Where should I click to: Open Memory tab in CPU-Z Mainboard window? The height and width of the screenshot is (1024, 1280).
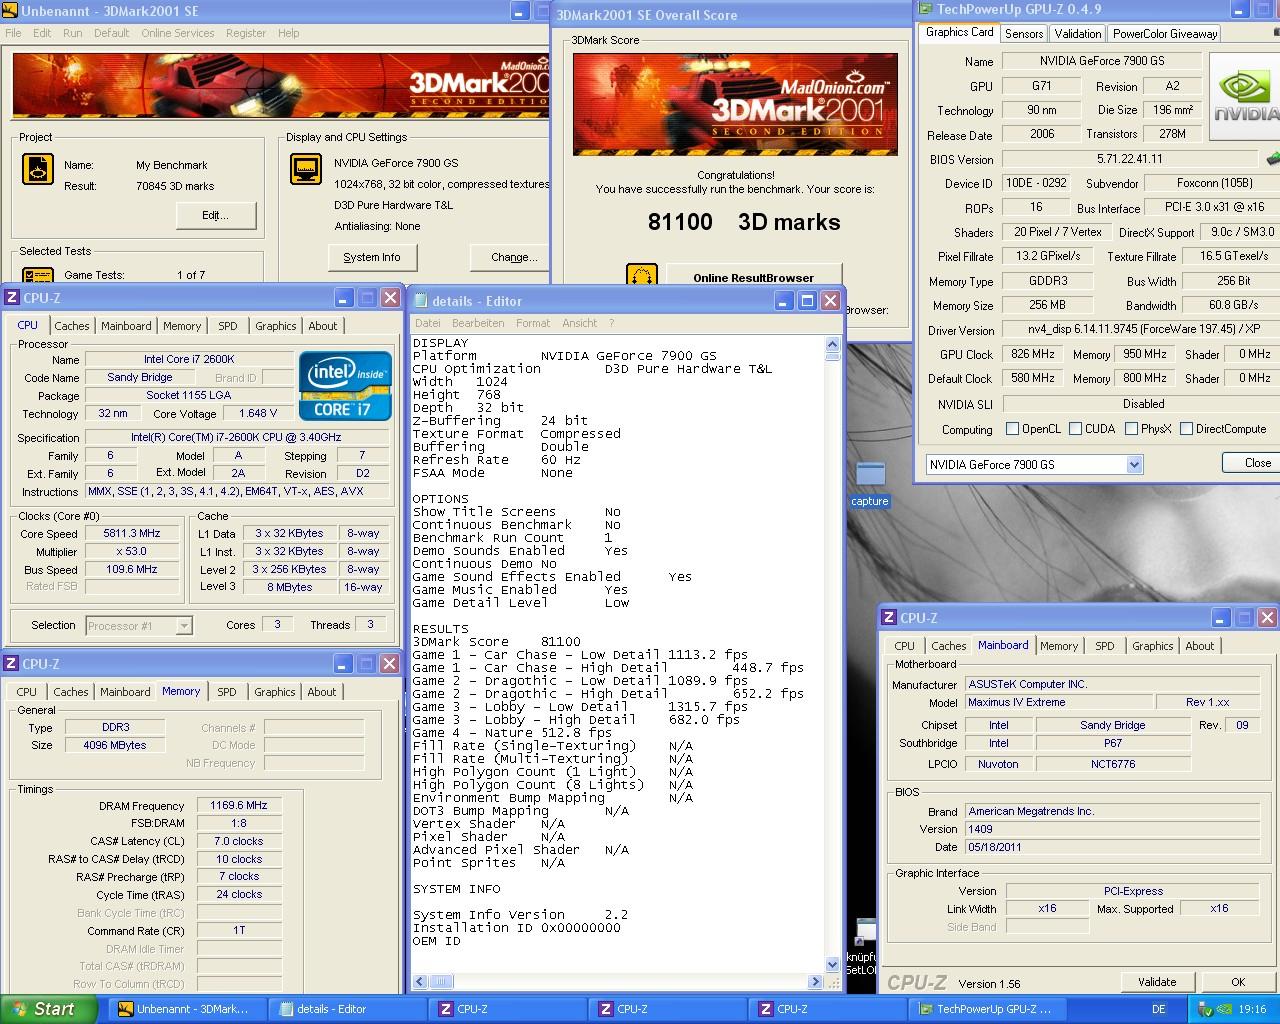pyautogui.click(x=1059, y=646)
